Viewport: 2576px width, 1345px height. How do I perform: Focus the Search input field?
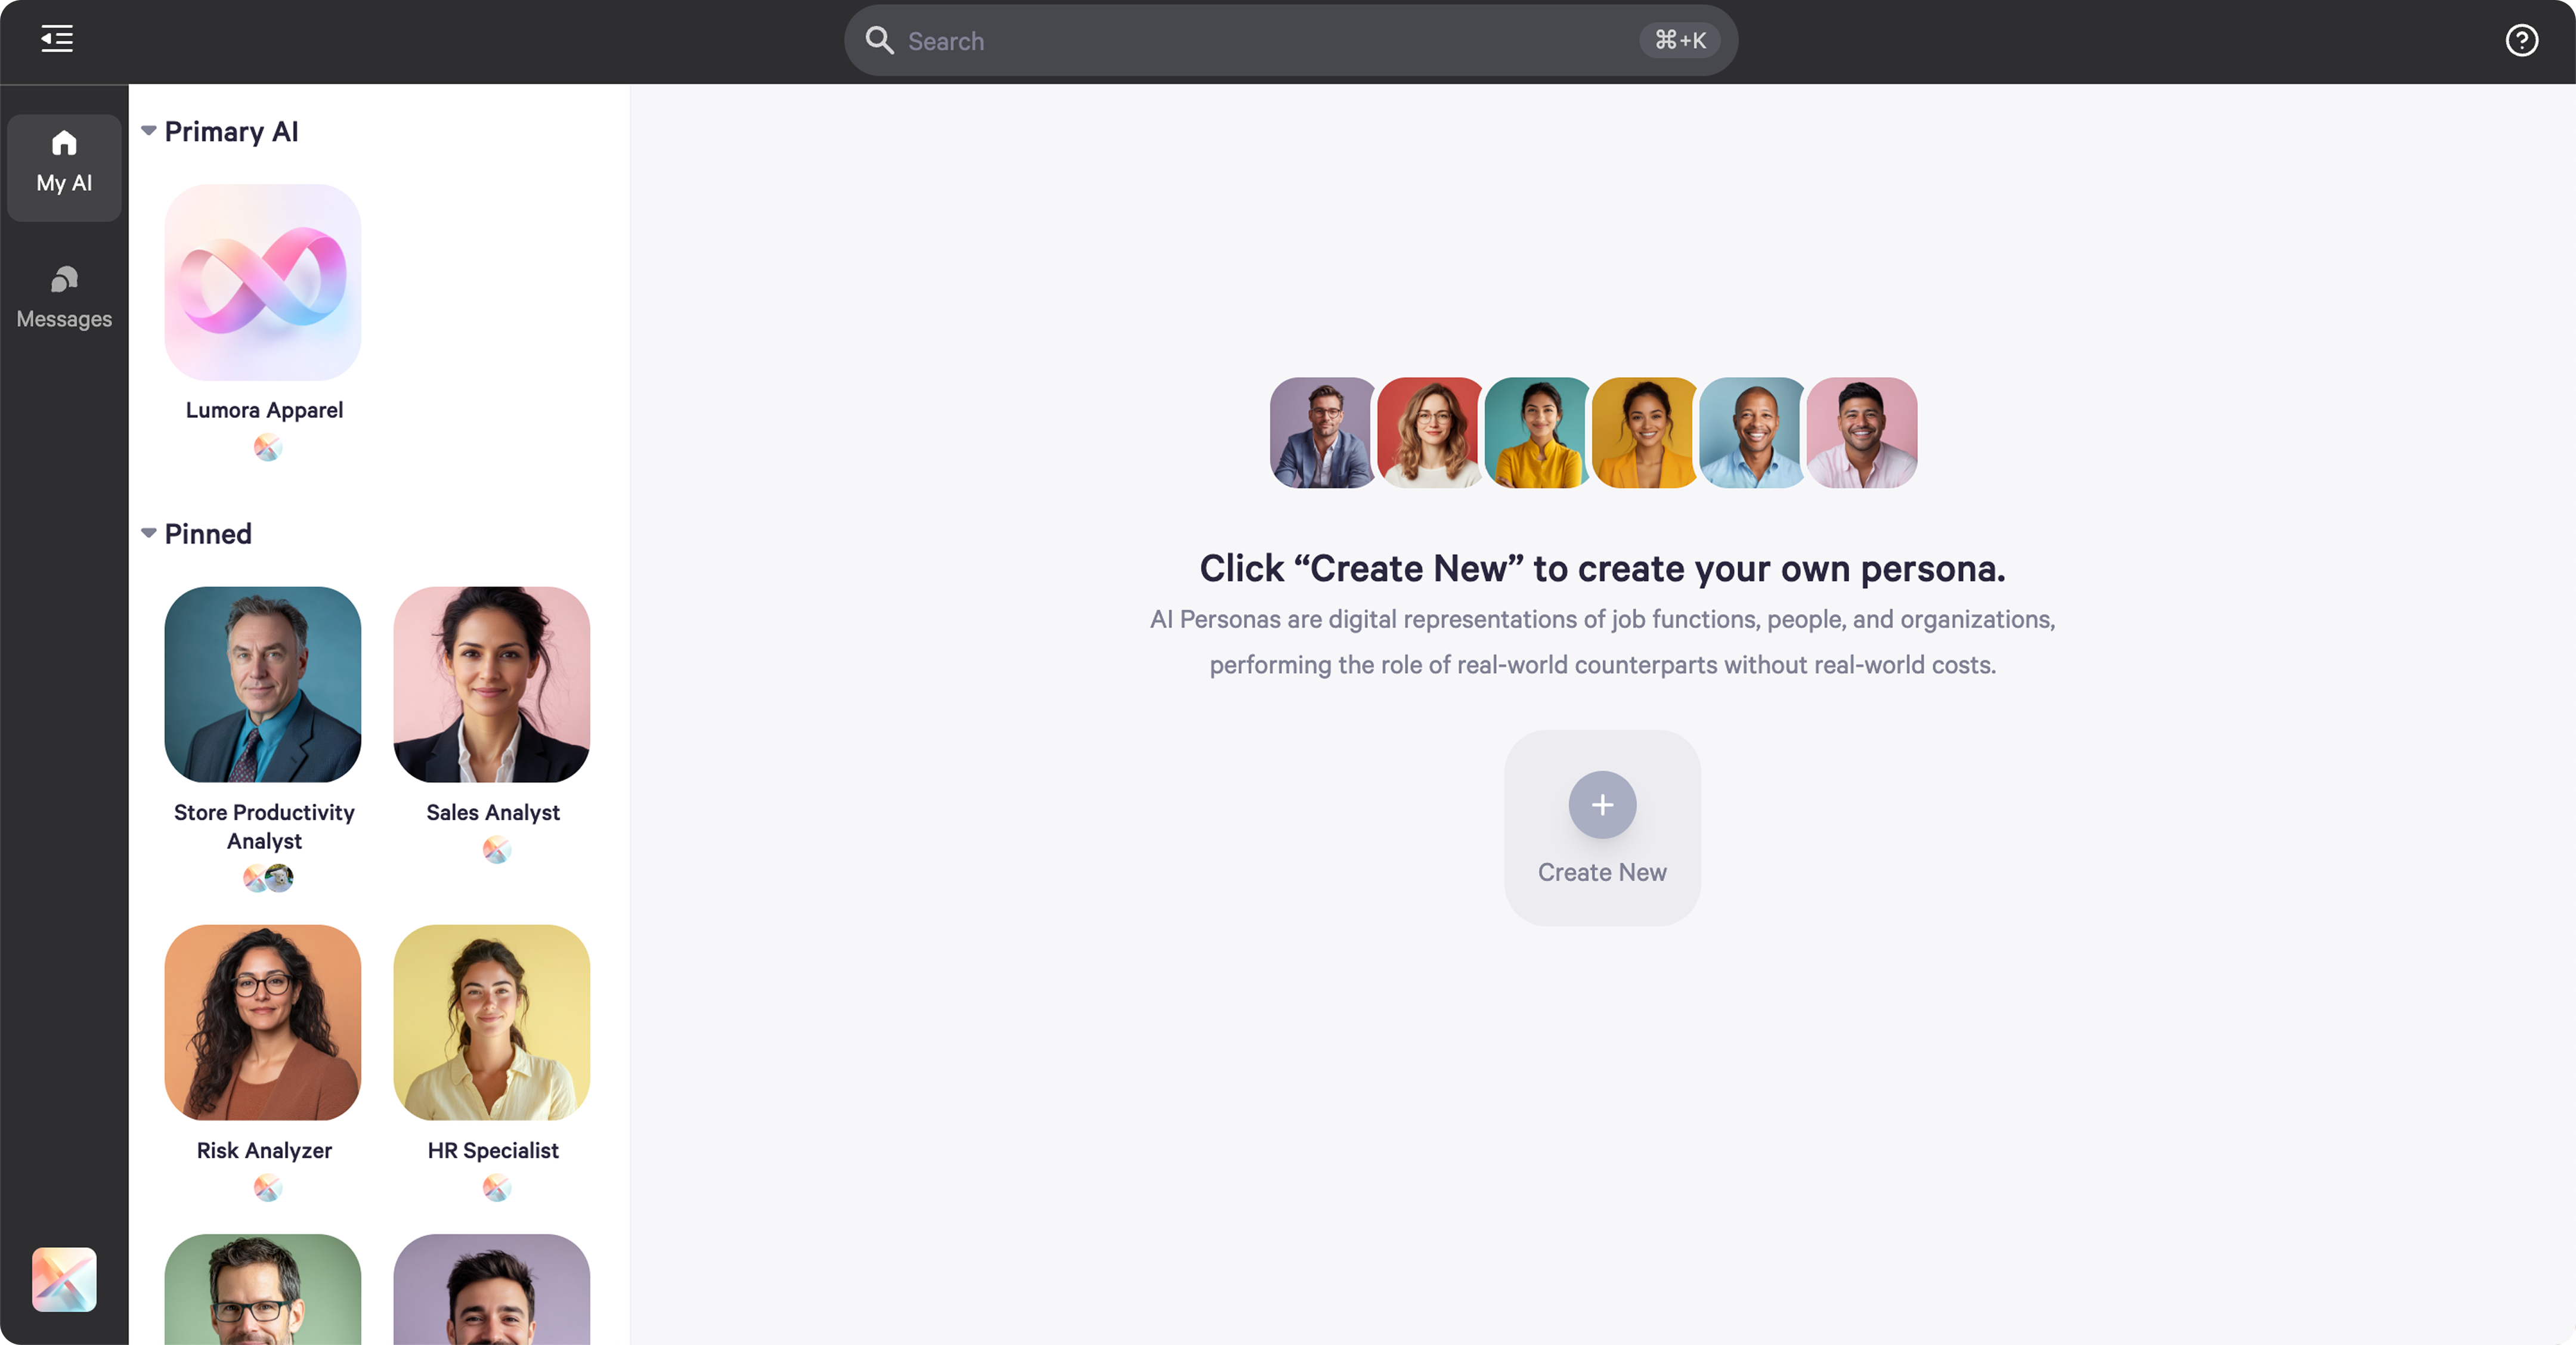pos(1290,40)
